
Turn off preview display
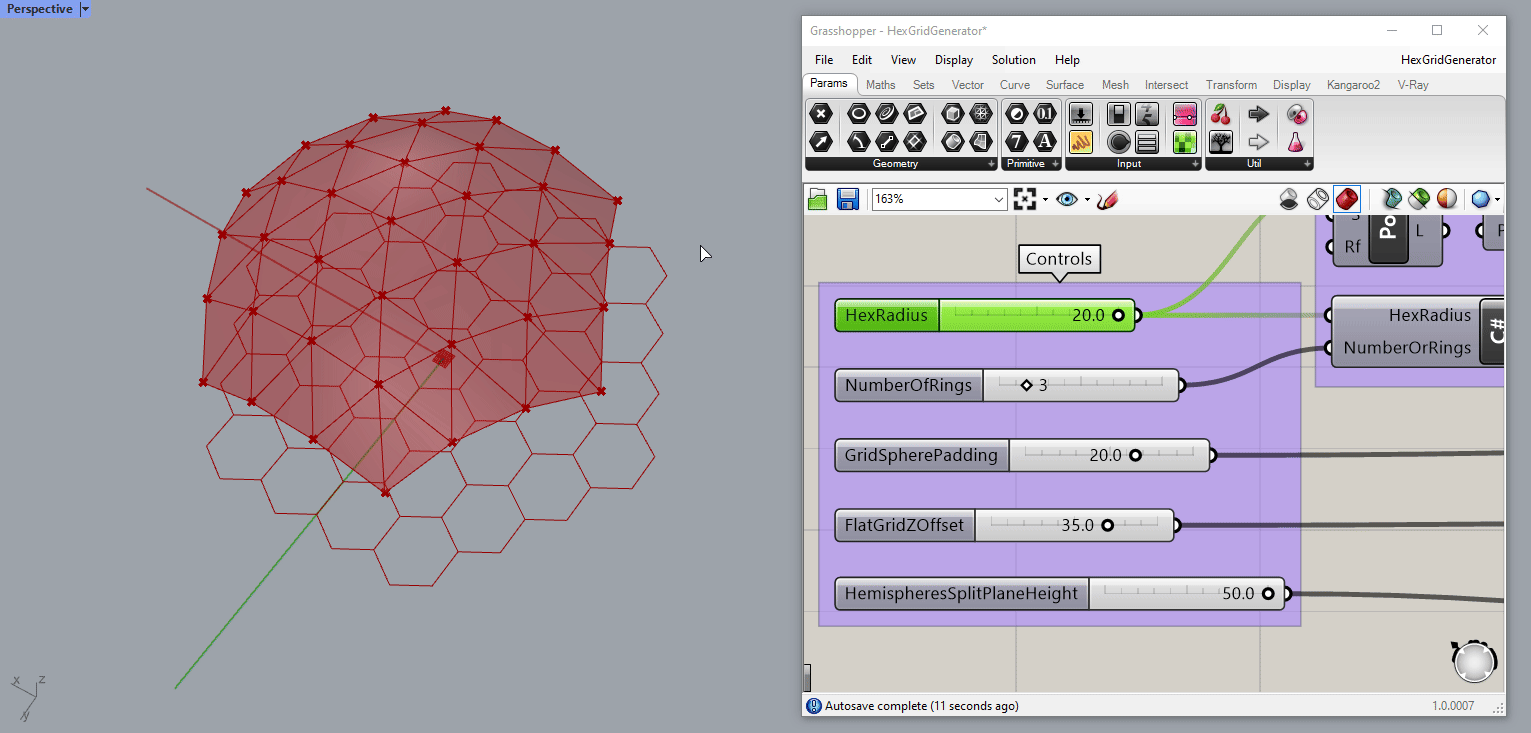coord(1290,199)
